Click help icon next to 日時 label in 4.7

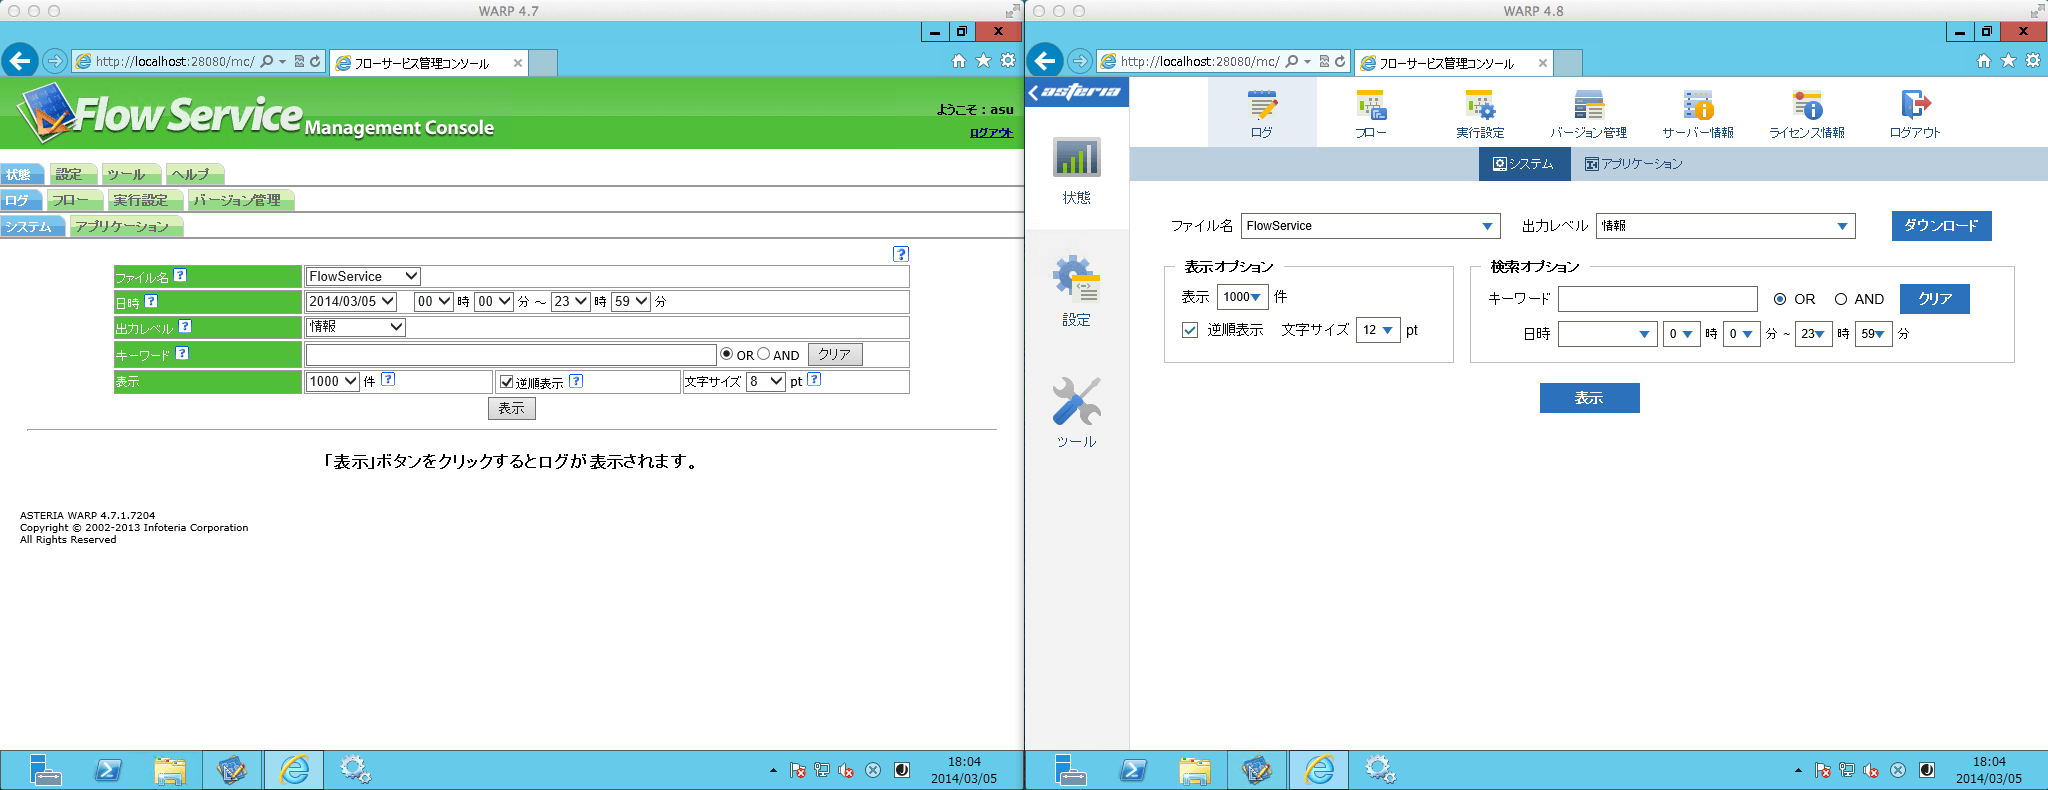[x=151, y=301]
